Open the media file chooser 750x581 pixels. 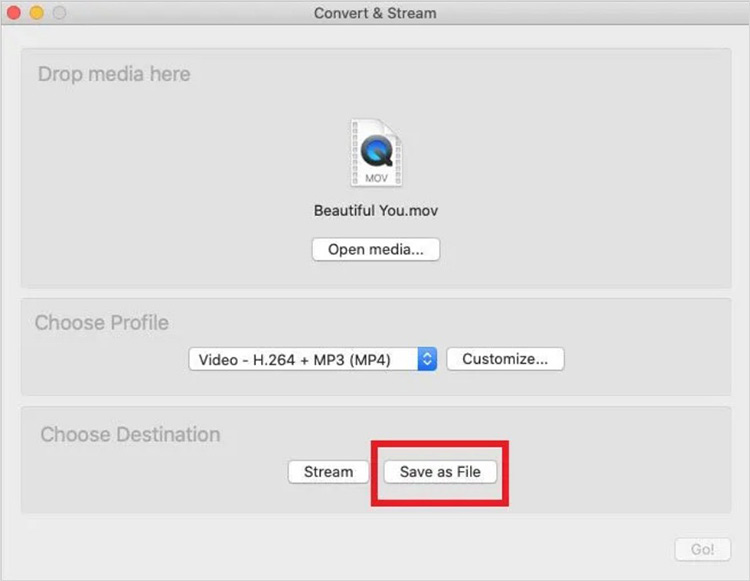click(x=376, y=249)
